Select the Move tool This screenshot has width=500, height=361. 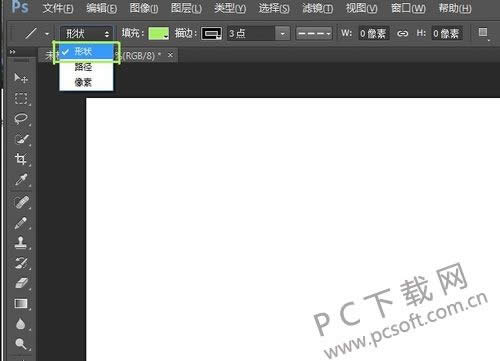click(21, 78)
